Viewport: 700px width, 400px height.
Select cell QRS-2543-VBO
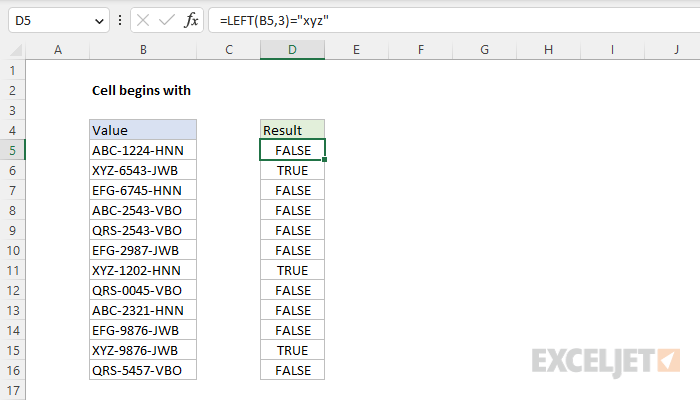click(143, 230)
